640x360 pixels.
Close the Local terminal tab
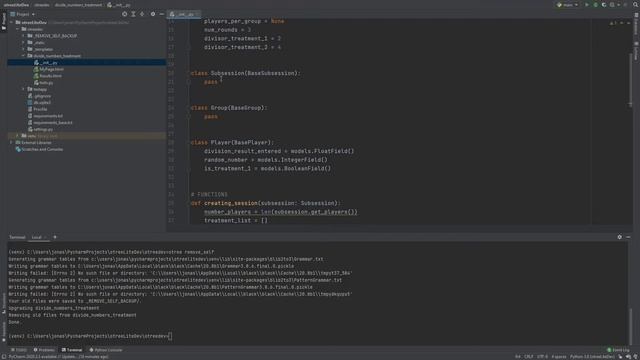[46, 237]
